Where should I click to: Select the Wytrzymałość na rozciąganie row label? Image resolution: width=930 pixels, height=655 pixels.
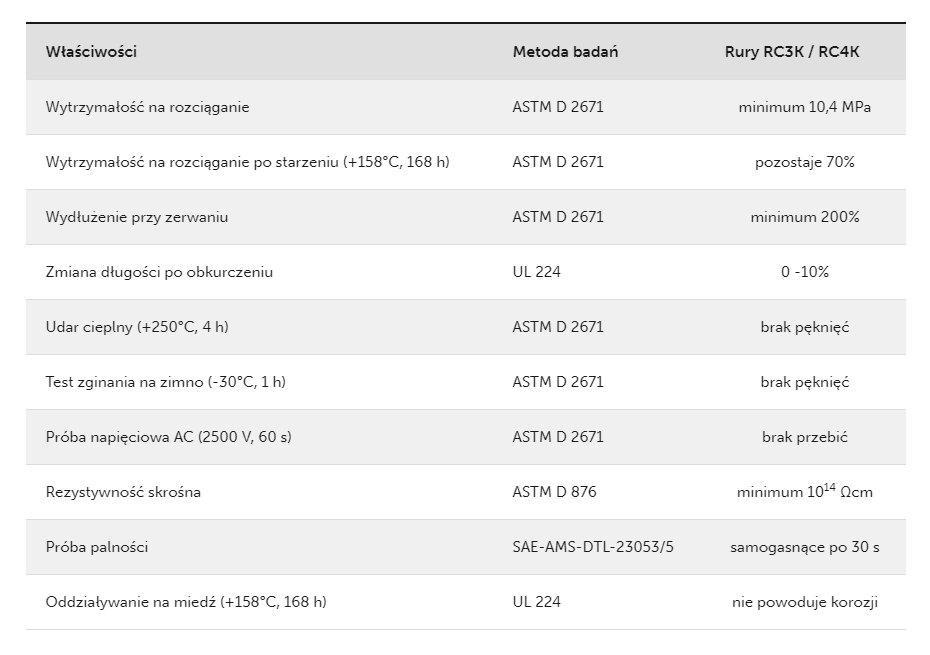pyautogui.click(x=148, y=107)
